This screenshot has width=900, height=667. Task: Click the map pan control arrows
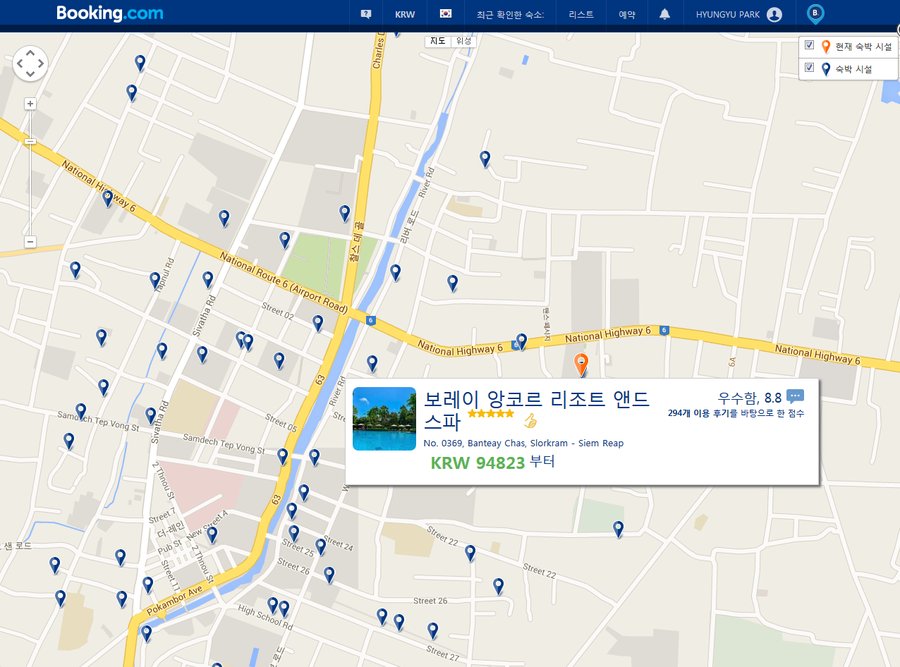tap(30, 63)
